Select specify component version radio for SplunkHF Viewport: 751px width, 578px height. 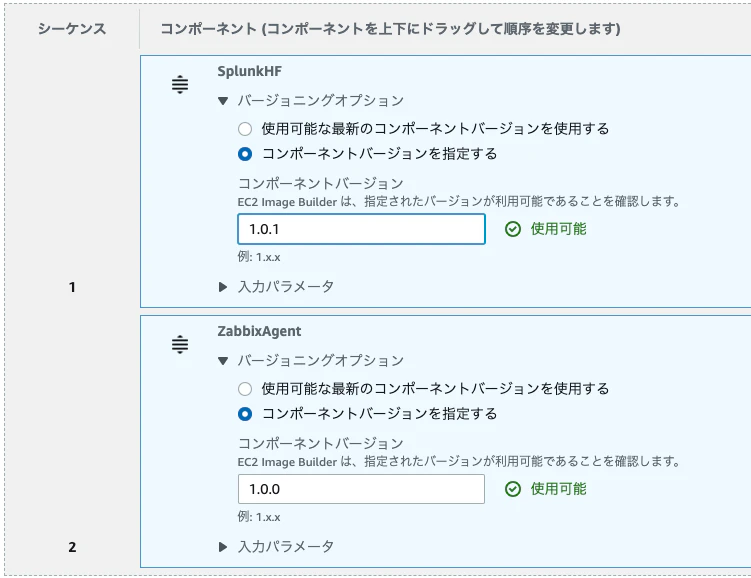tap(245, 154)
